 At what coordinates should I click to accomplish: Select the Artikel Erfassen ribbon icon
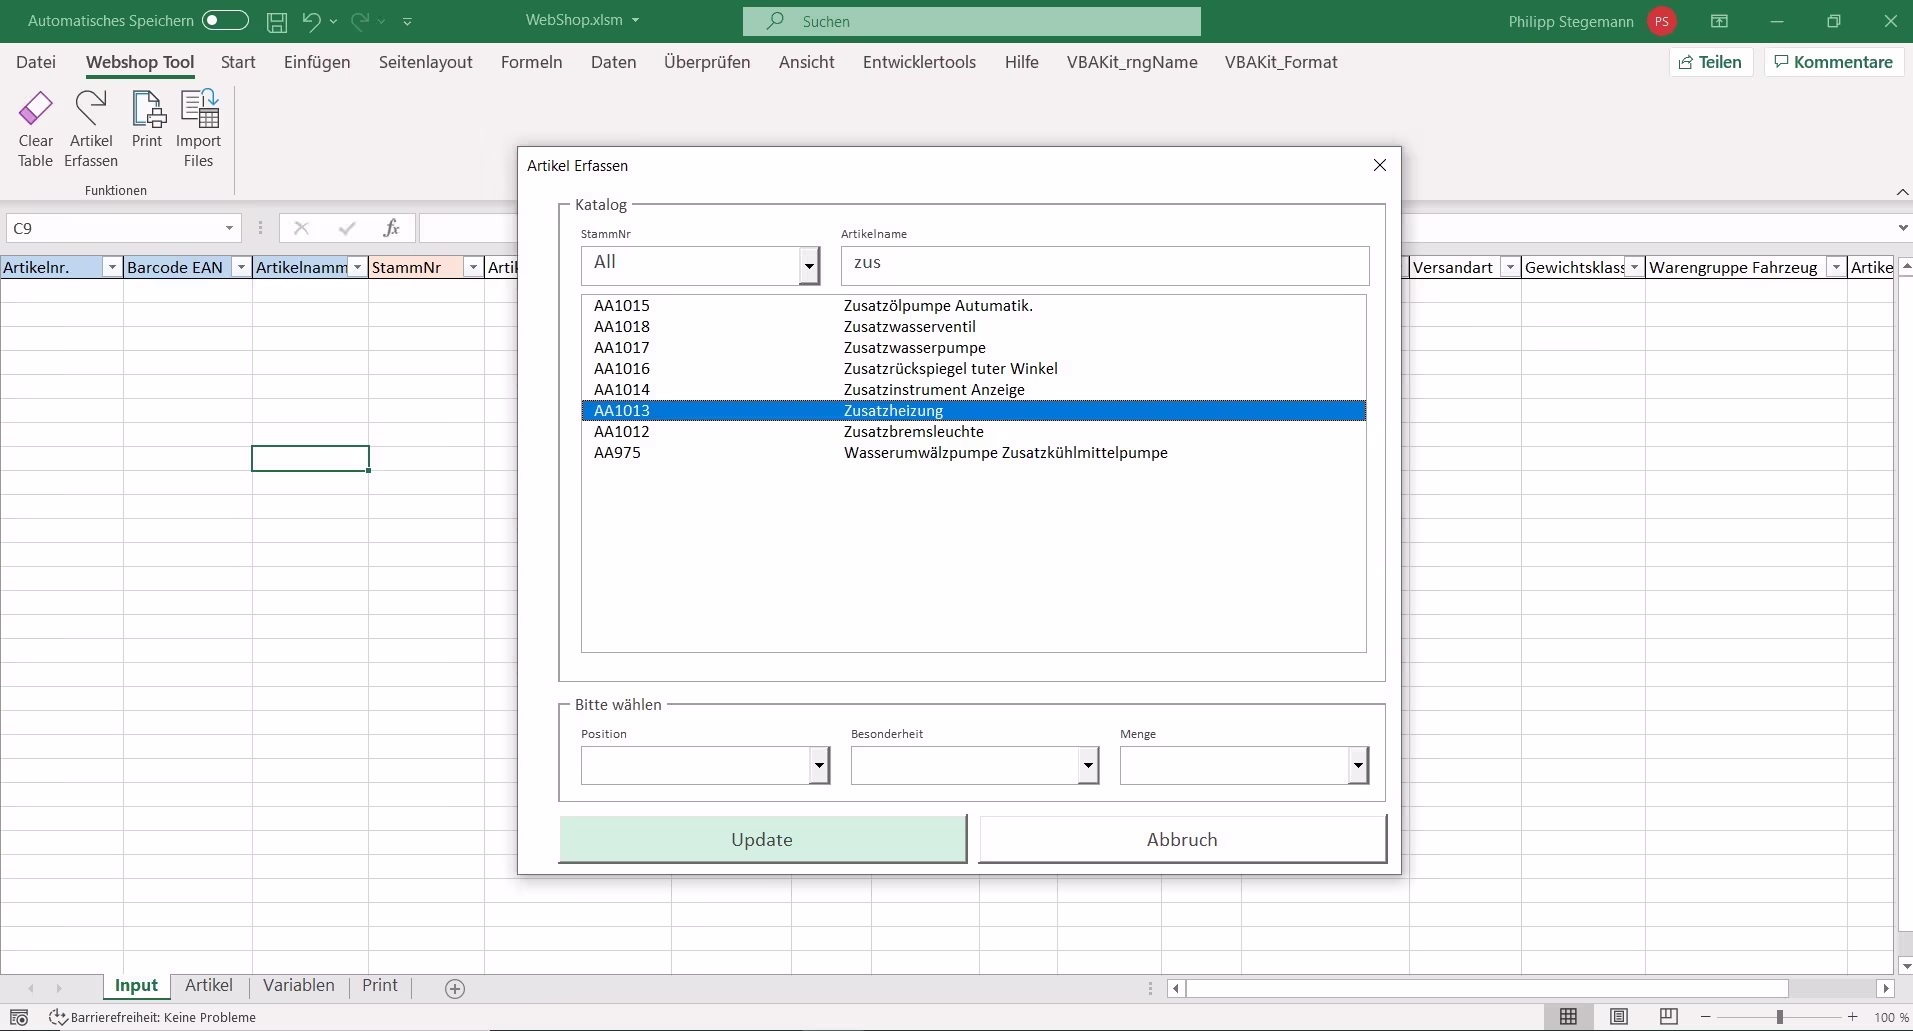(x=91, y=128)
